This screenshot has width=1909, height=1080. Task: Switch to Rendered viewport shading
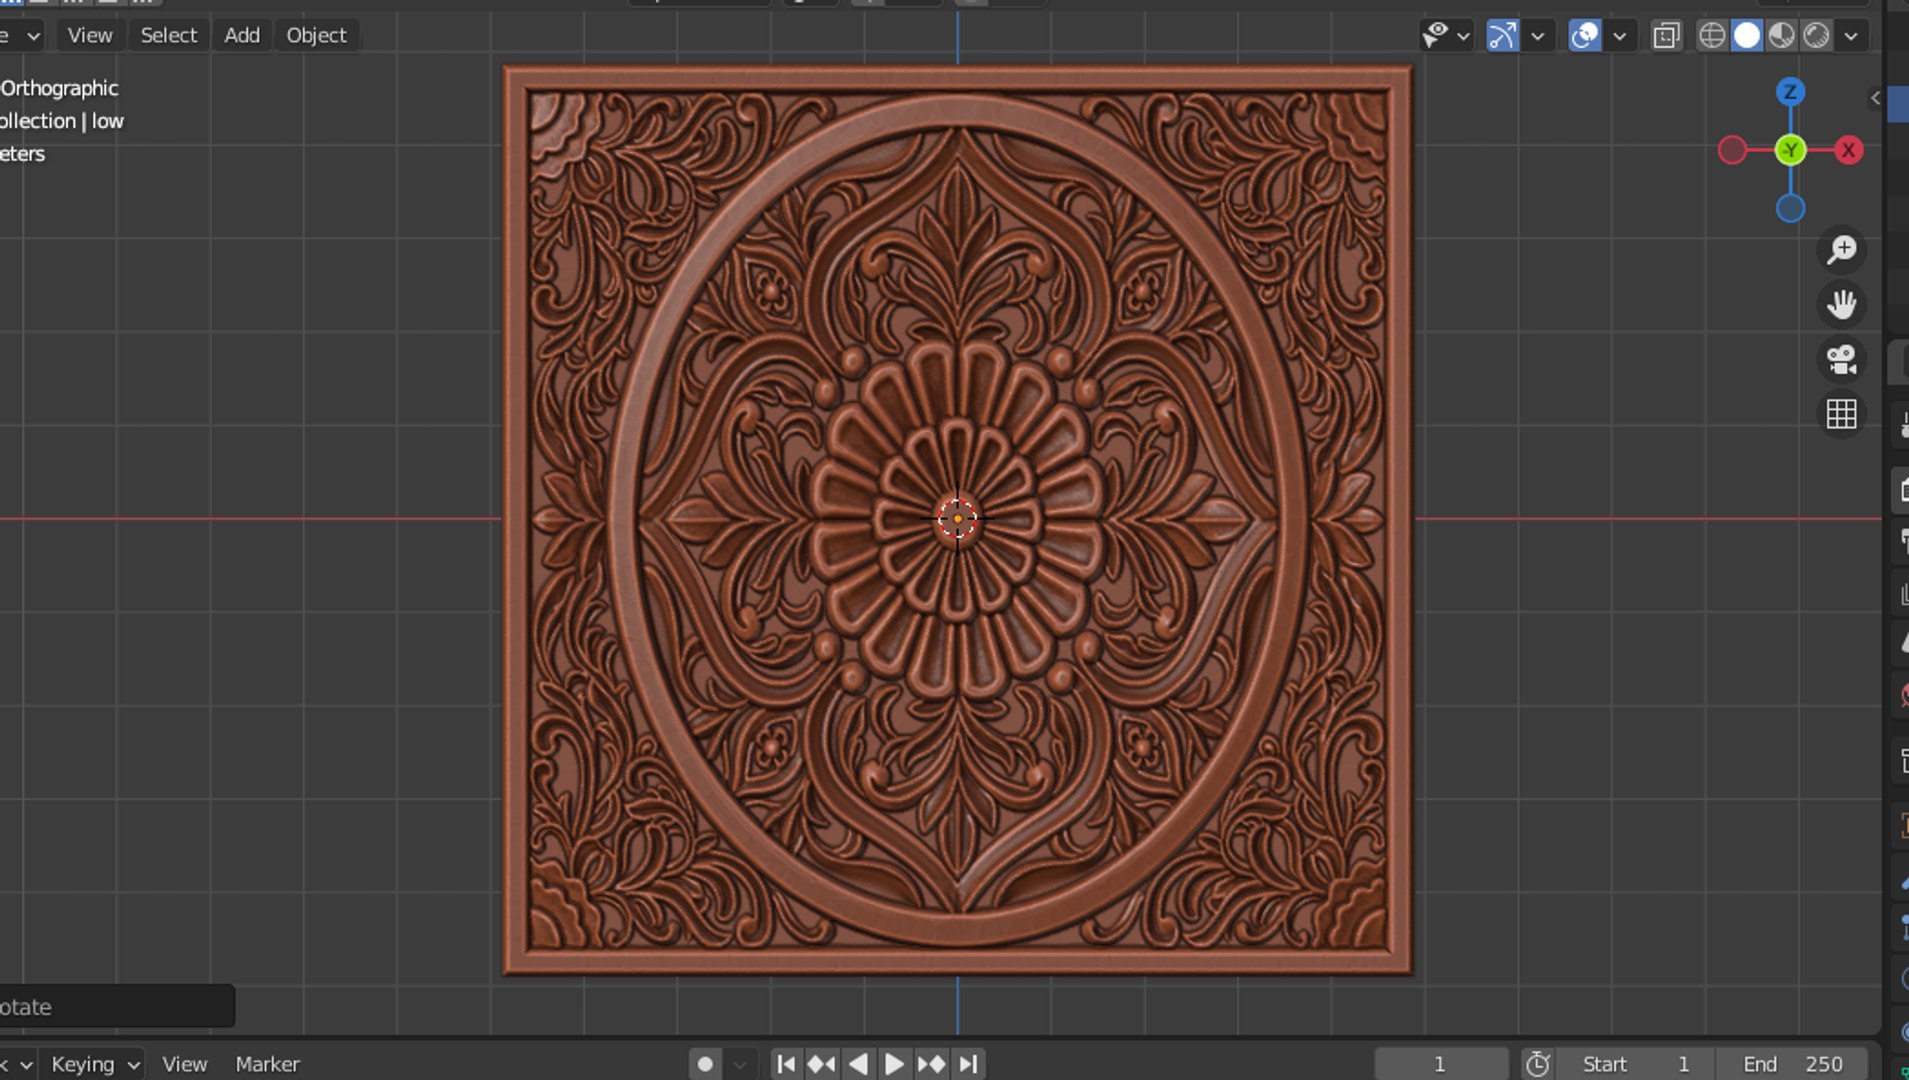[x=1817, y=36]
